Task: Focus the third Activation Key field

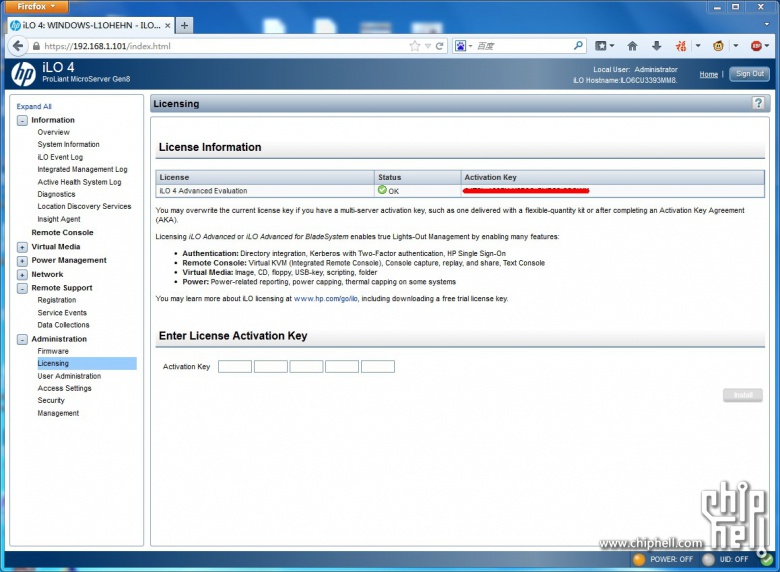Action: pos(306,367)
